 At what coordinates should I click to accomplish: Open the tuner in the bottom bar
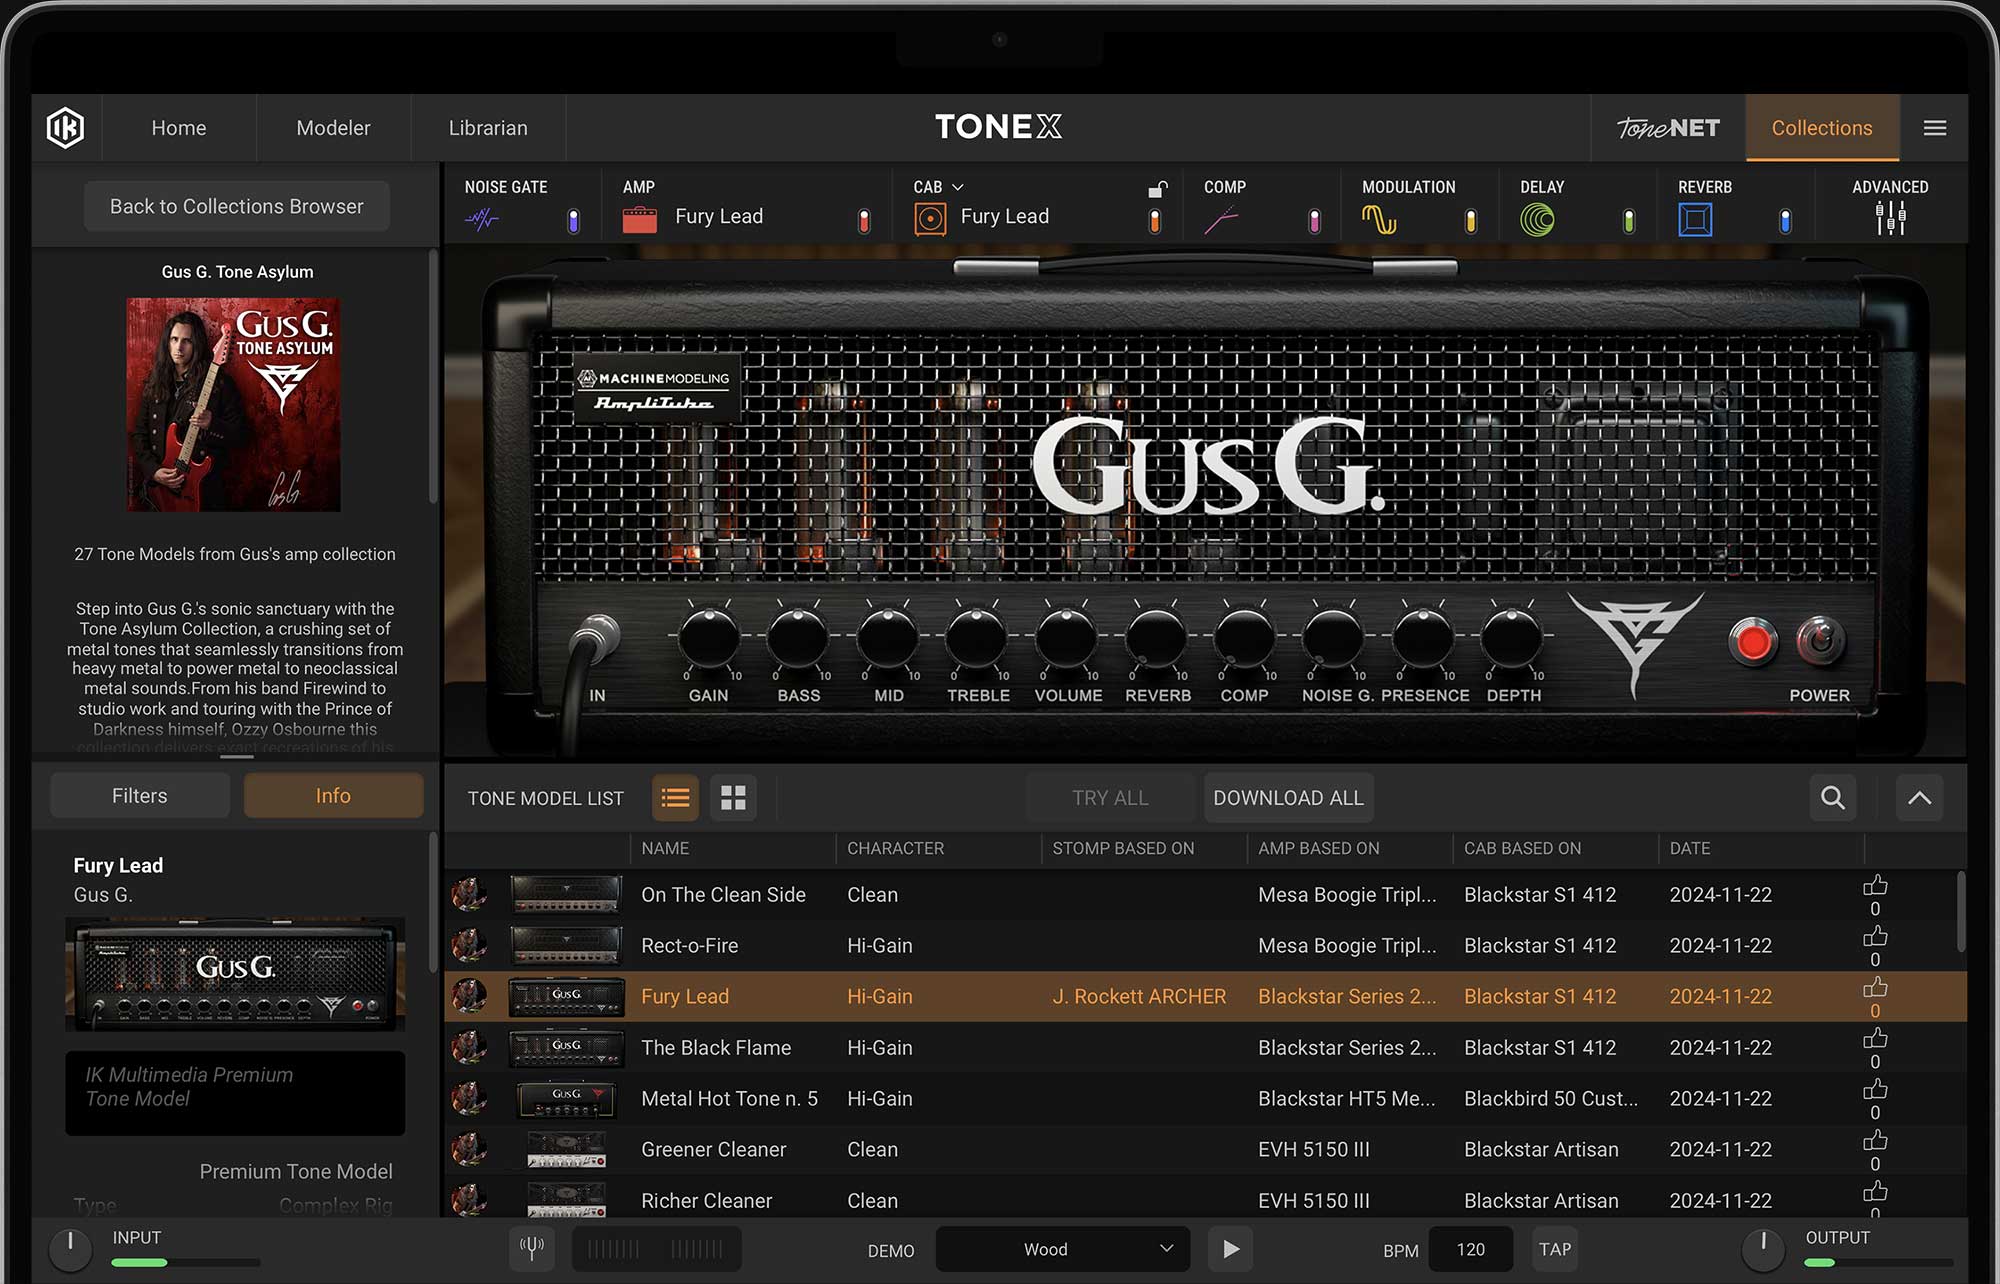pos(531,1248)
